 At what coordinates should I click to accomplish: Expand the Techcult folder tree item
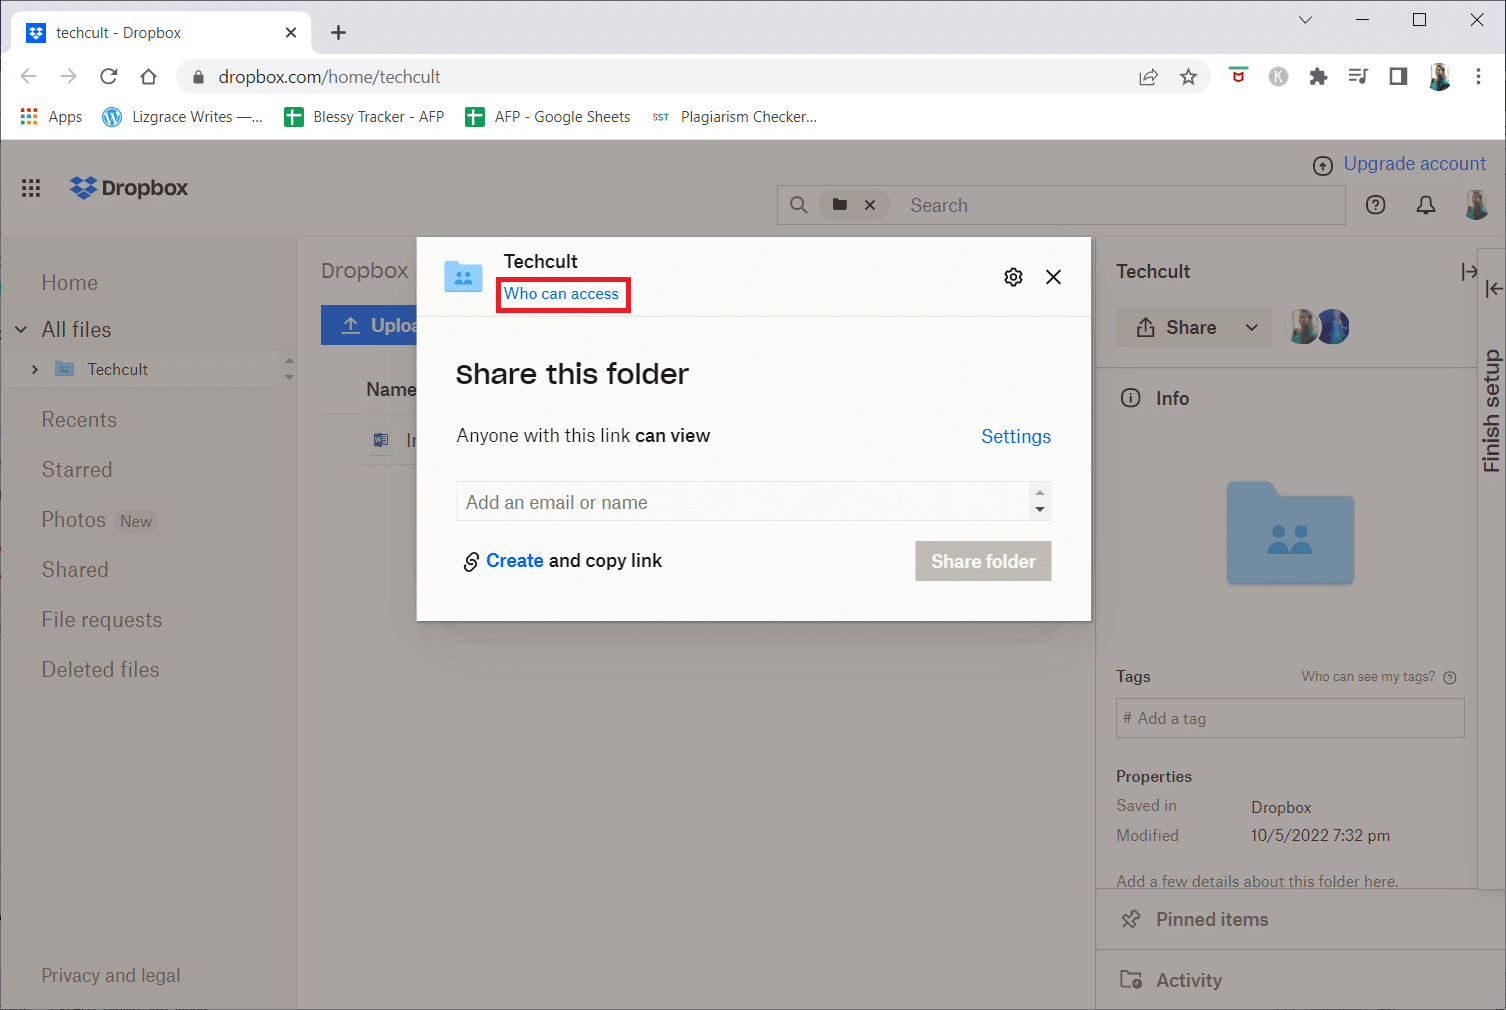[x=35, y=369]
